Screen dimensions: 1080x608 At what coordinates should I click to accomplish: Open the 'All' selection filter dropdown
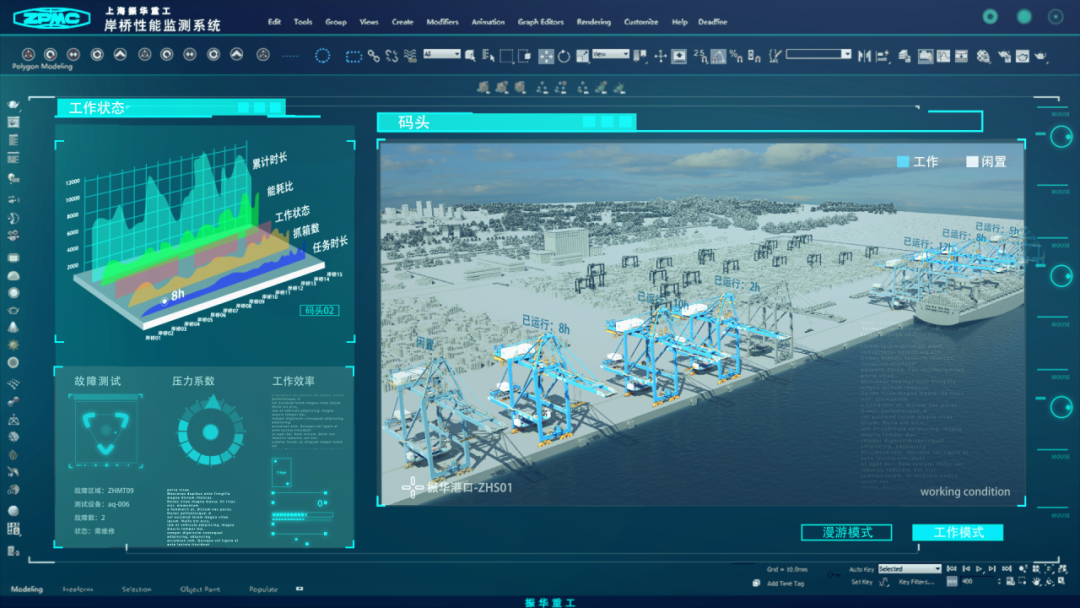click(x=441, y=54)
